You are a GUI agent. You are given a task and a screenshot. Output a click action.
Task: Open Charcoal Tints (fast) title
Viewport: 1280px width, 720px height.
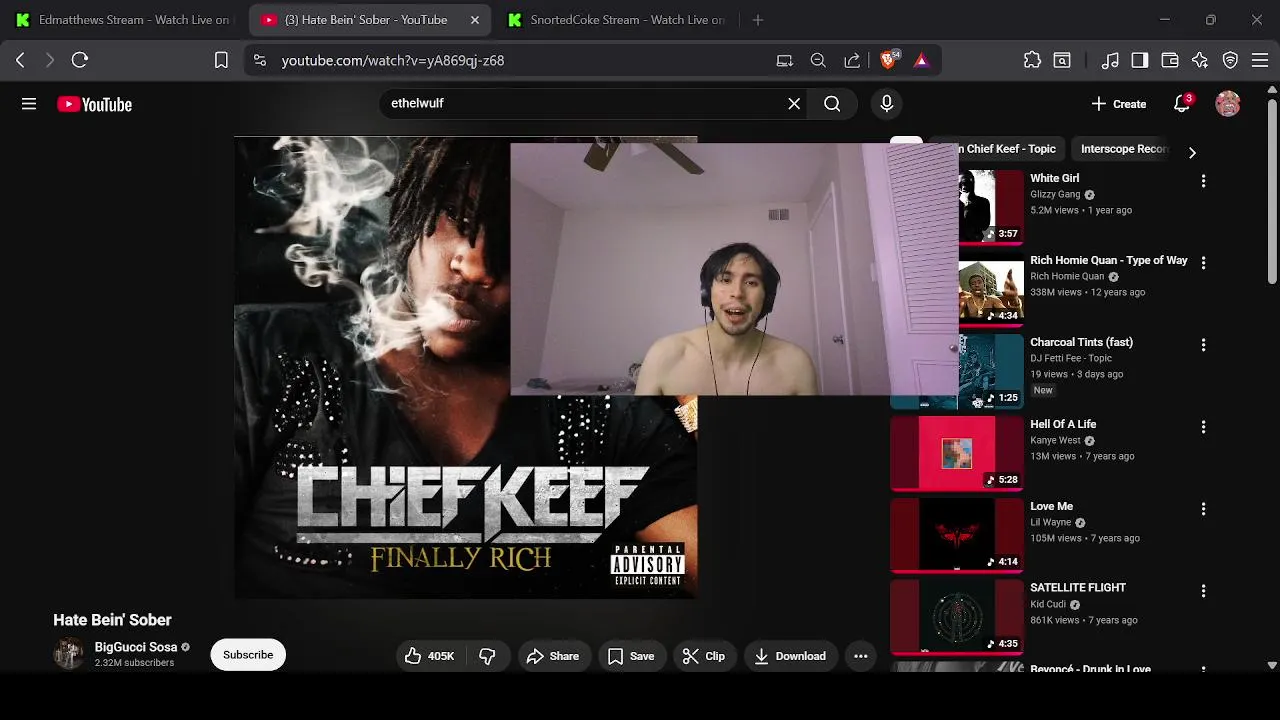1081,342
